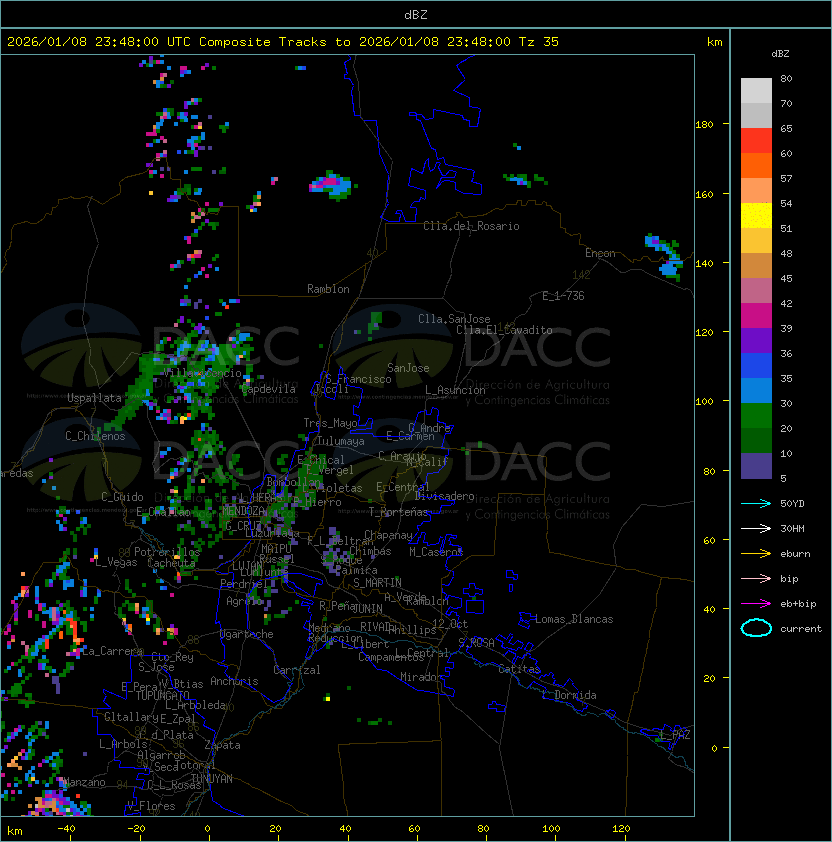
Task: Click the '-40' tick on bottom km axis
Action: pyautogui.click(x=67, y=829)
